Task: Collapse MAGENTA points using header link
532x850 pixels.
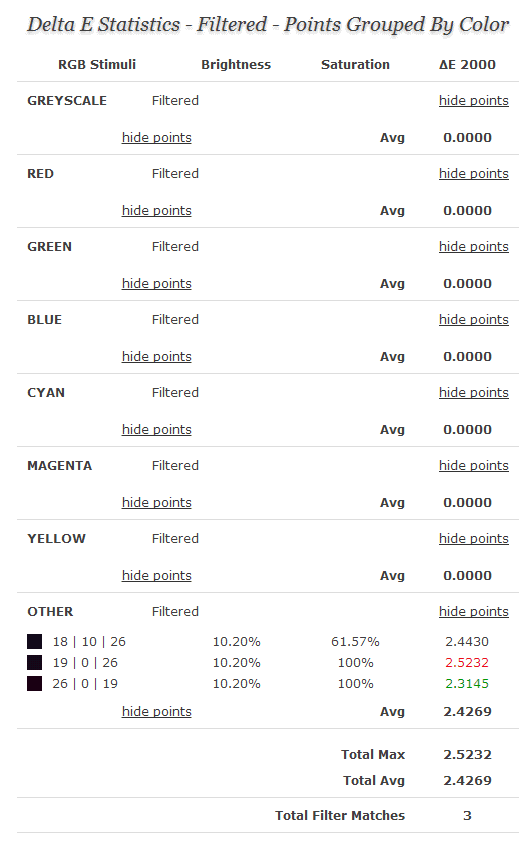Action: point(473,466)
